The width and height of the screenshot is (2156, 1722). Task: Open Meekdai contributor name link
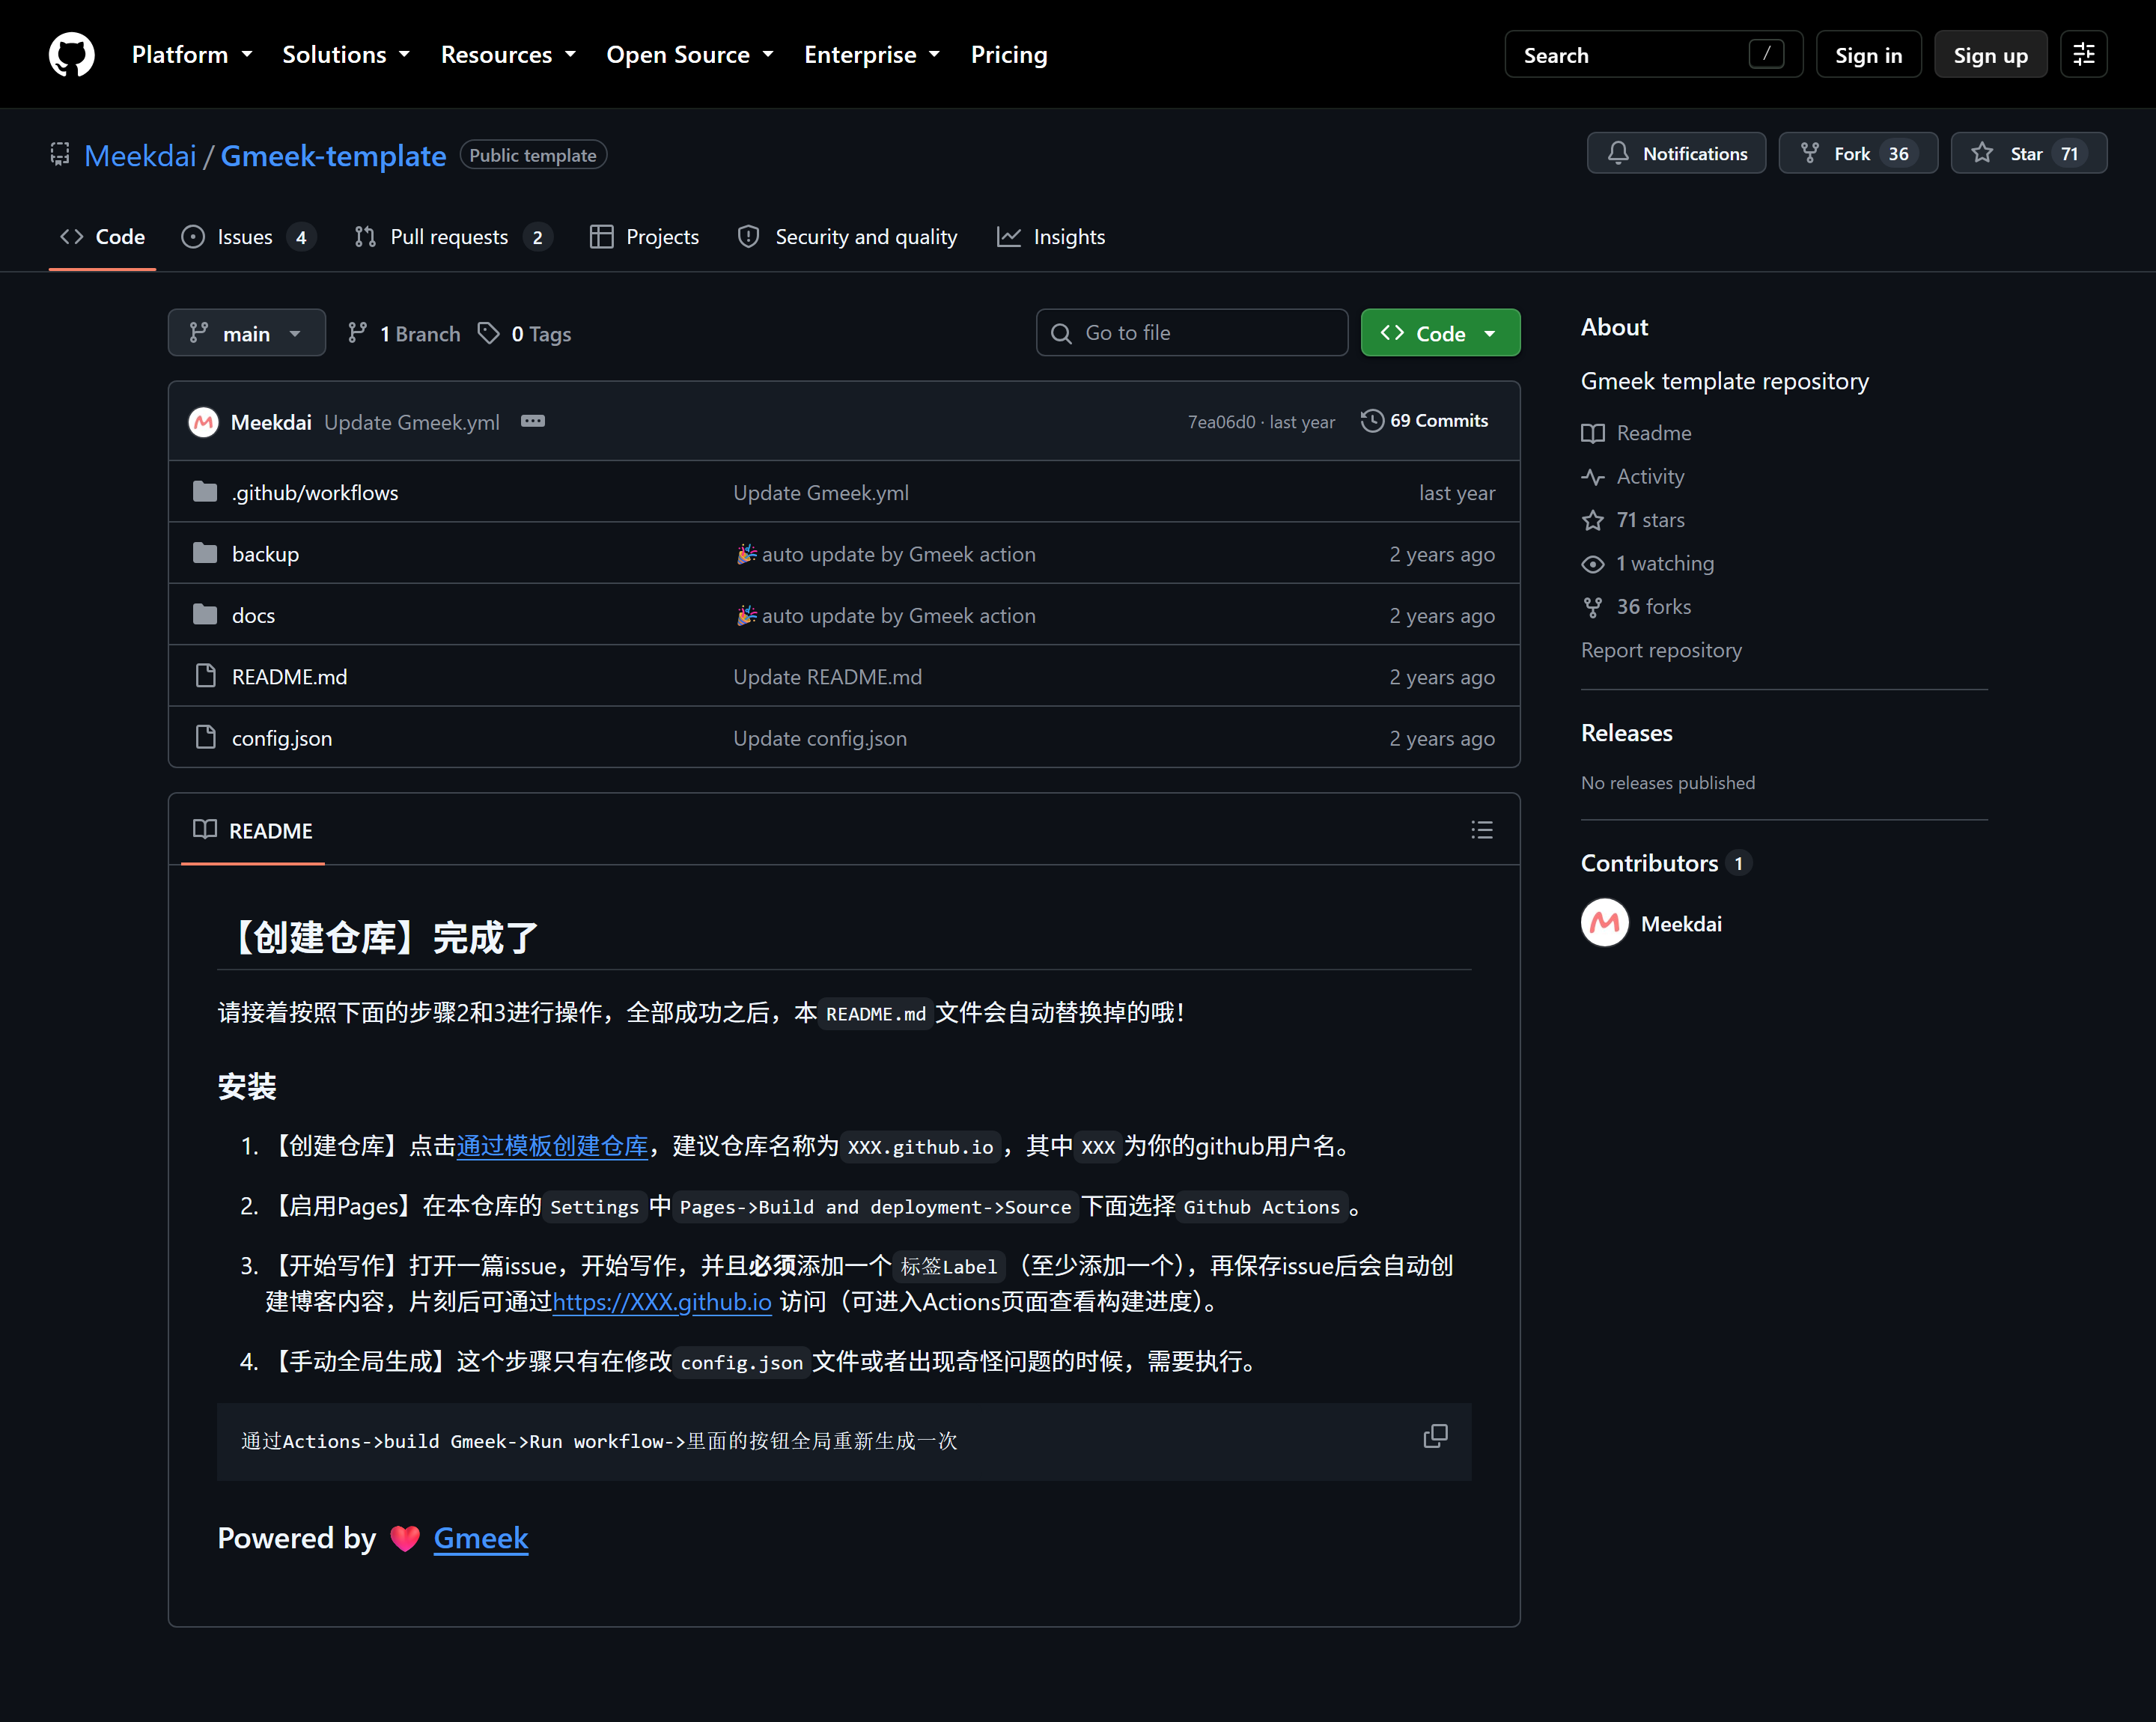pos(1681,924)
